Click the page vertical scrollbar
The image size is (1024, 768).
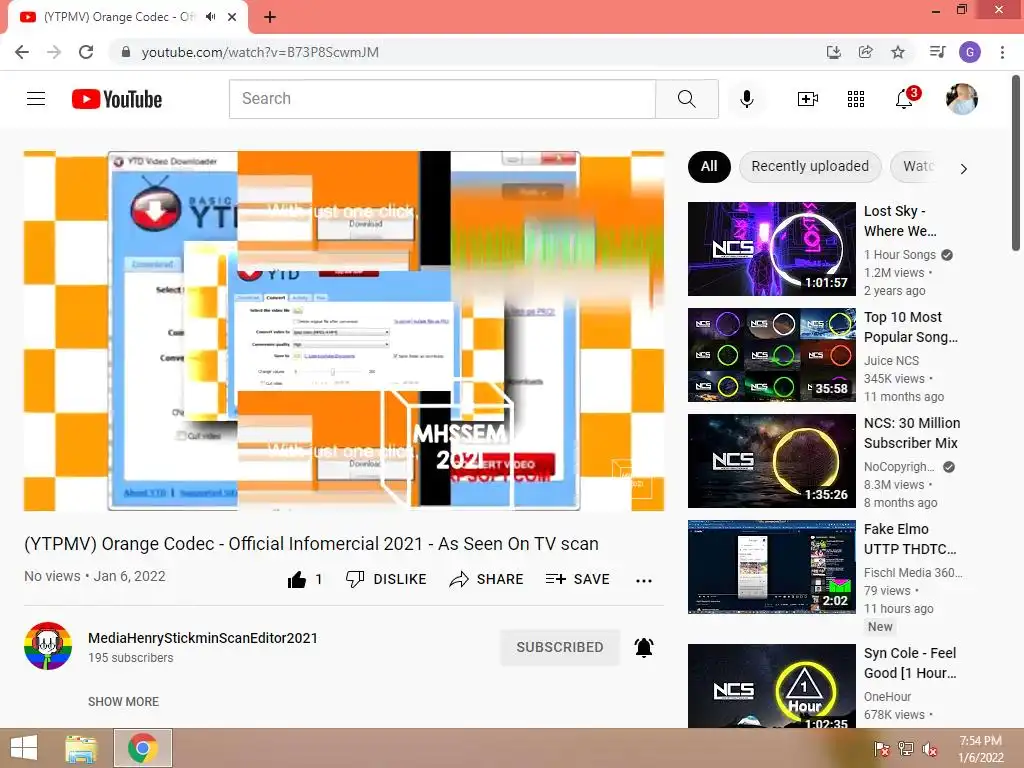(1016, 163)
